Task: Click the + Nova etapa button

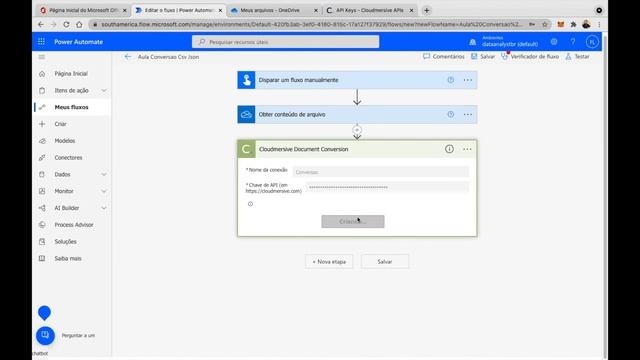Action: [x=329, y=262]
